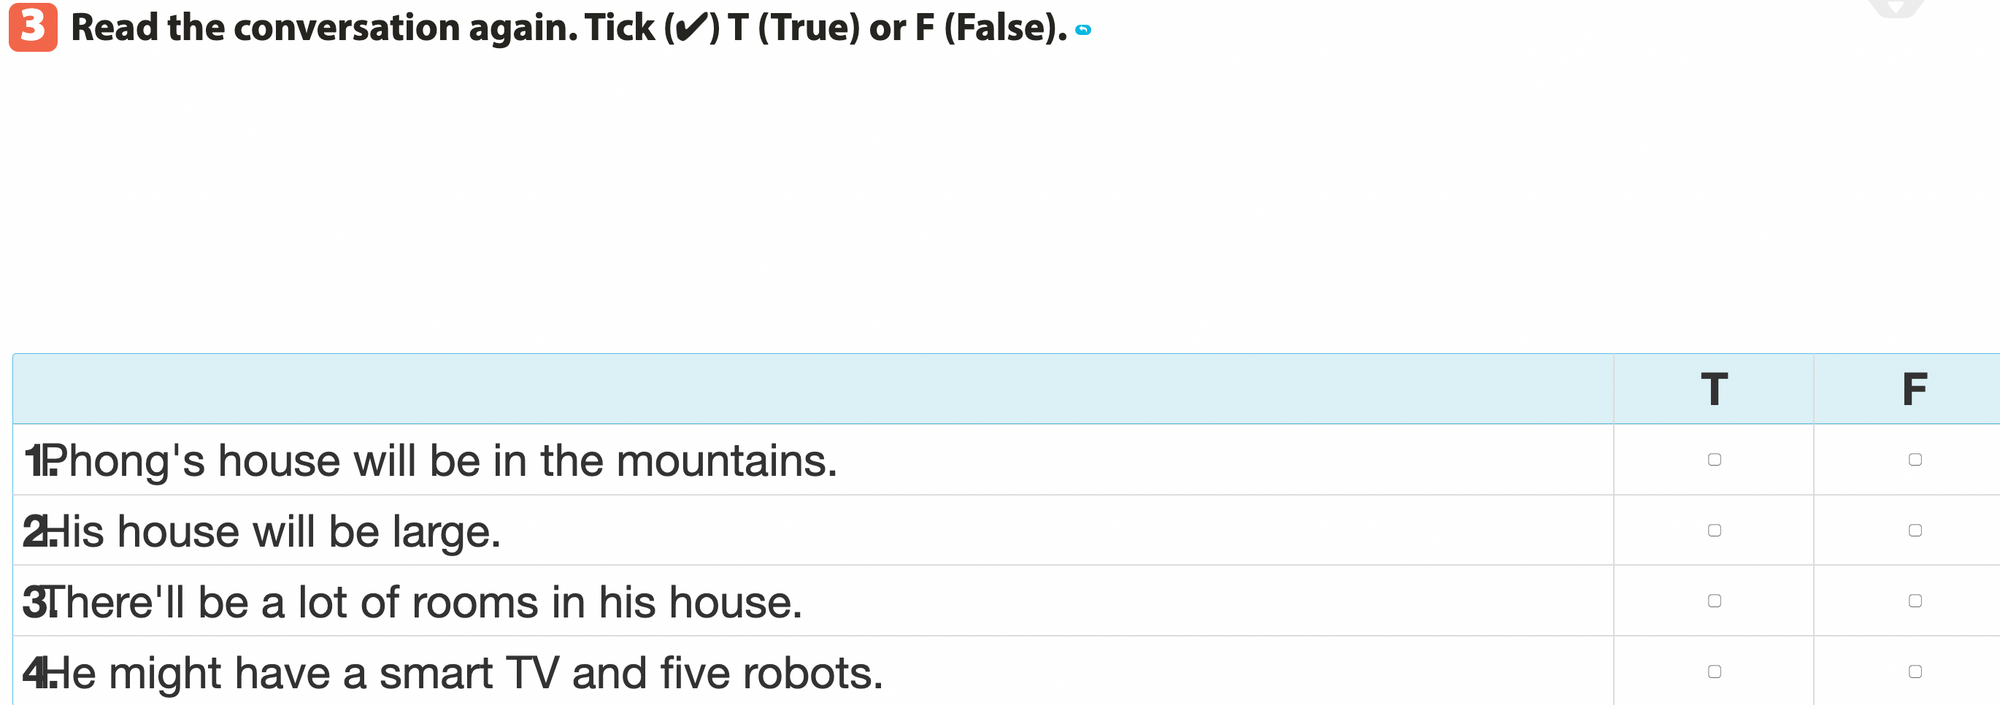Tick F for "His house will be large"
Image resolution: width=2000 pixels, height=705 pixels.
click(1914, 530)
